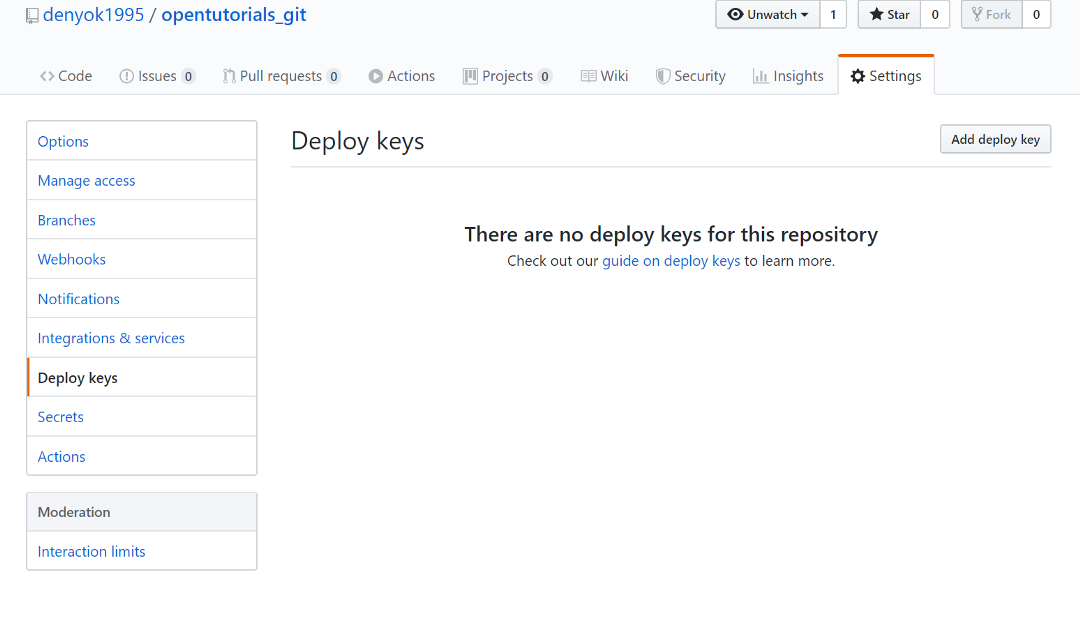The height and width of the screenshot is (620, 1080).
Task: Click the Security shield icon
Action: 663,76
